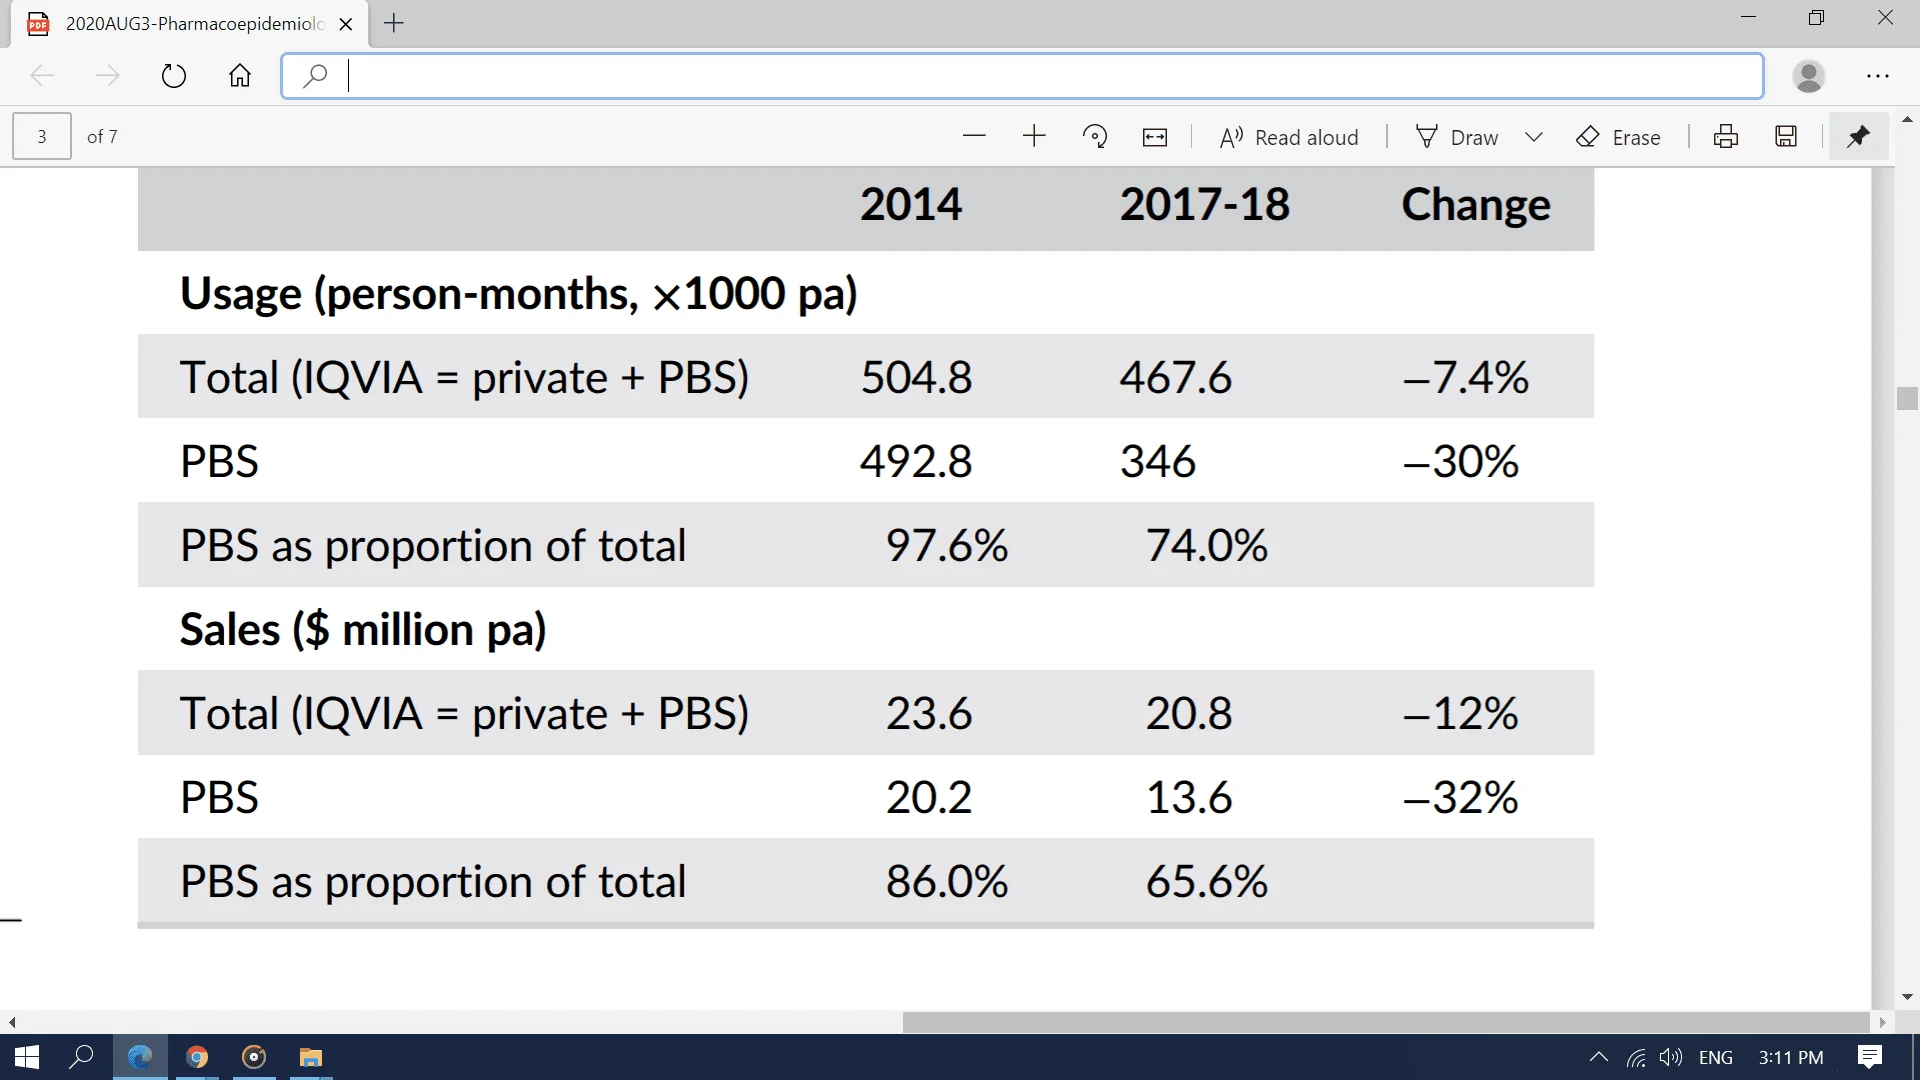Viewport: 1920px width, 1080px height.
Task: Open the Windows Start menu
Action: tap(27, 1057)
